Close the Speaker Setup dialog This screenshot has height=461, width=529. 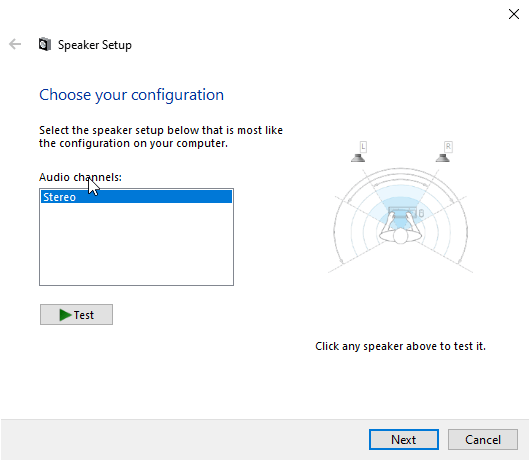coord(514,14)
